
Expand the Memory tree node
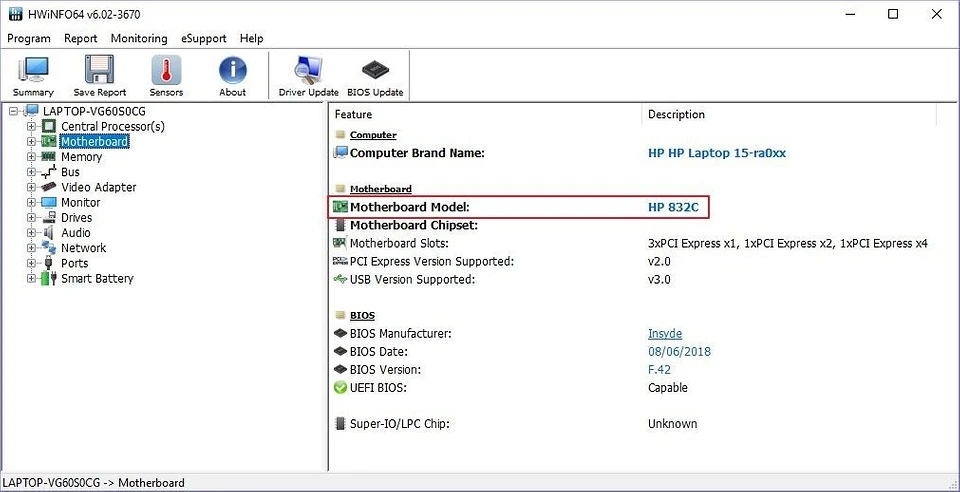coord(32,157)
